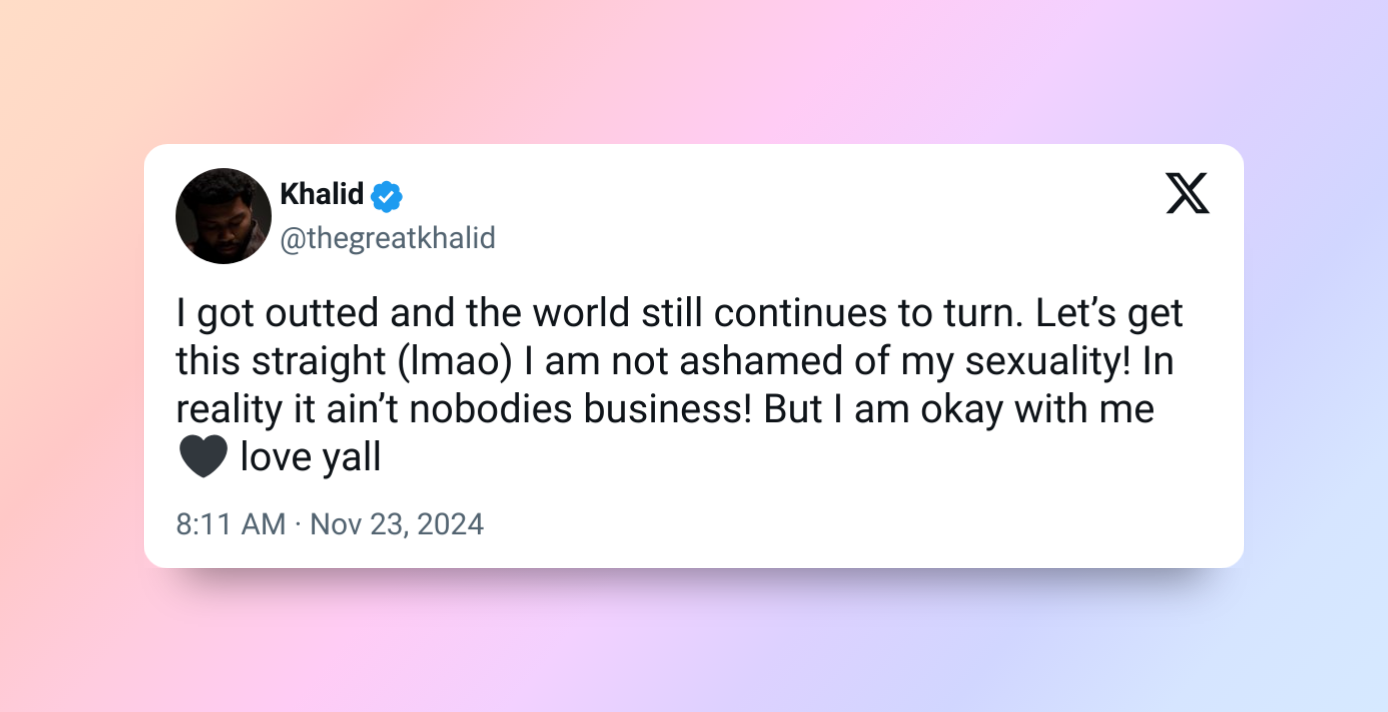Click the black heart emoji in the tweet
Screen dimensions: 1388x712
tap(203, 458)
